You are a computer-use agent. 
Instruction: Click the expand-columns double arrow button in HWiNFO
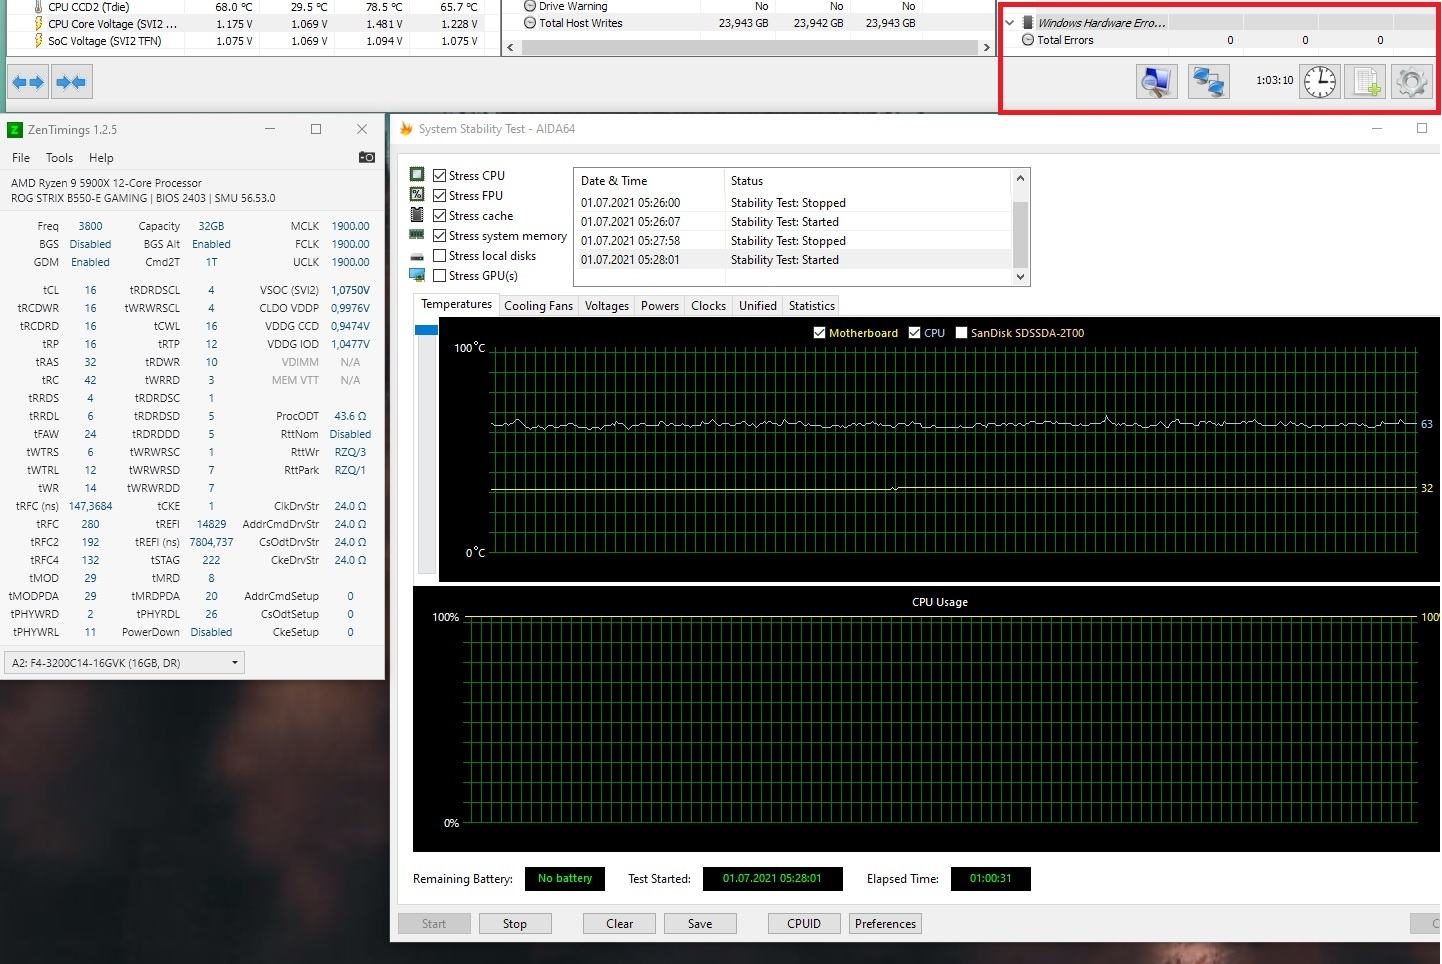coord(28,82)
